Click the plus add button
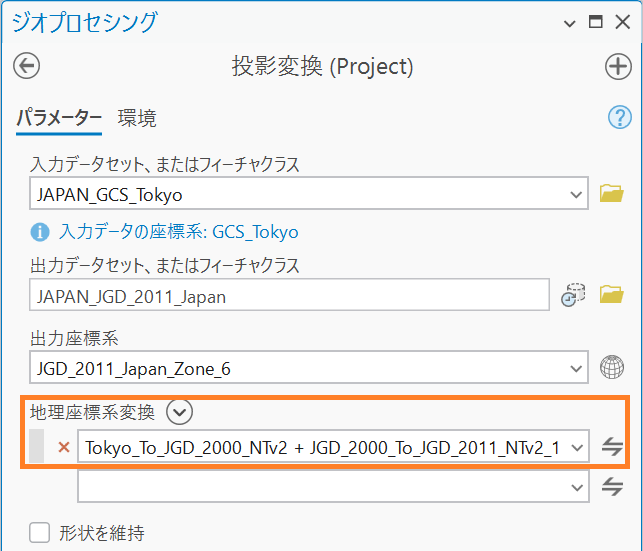The height and width of the screenshot is (551, 643). (618, 66)
